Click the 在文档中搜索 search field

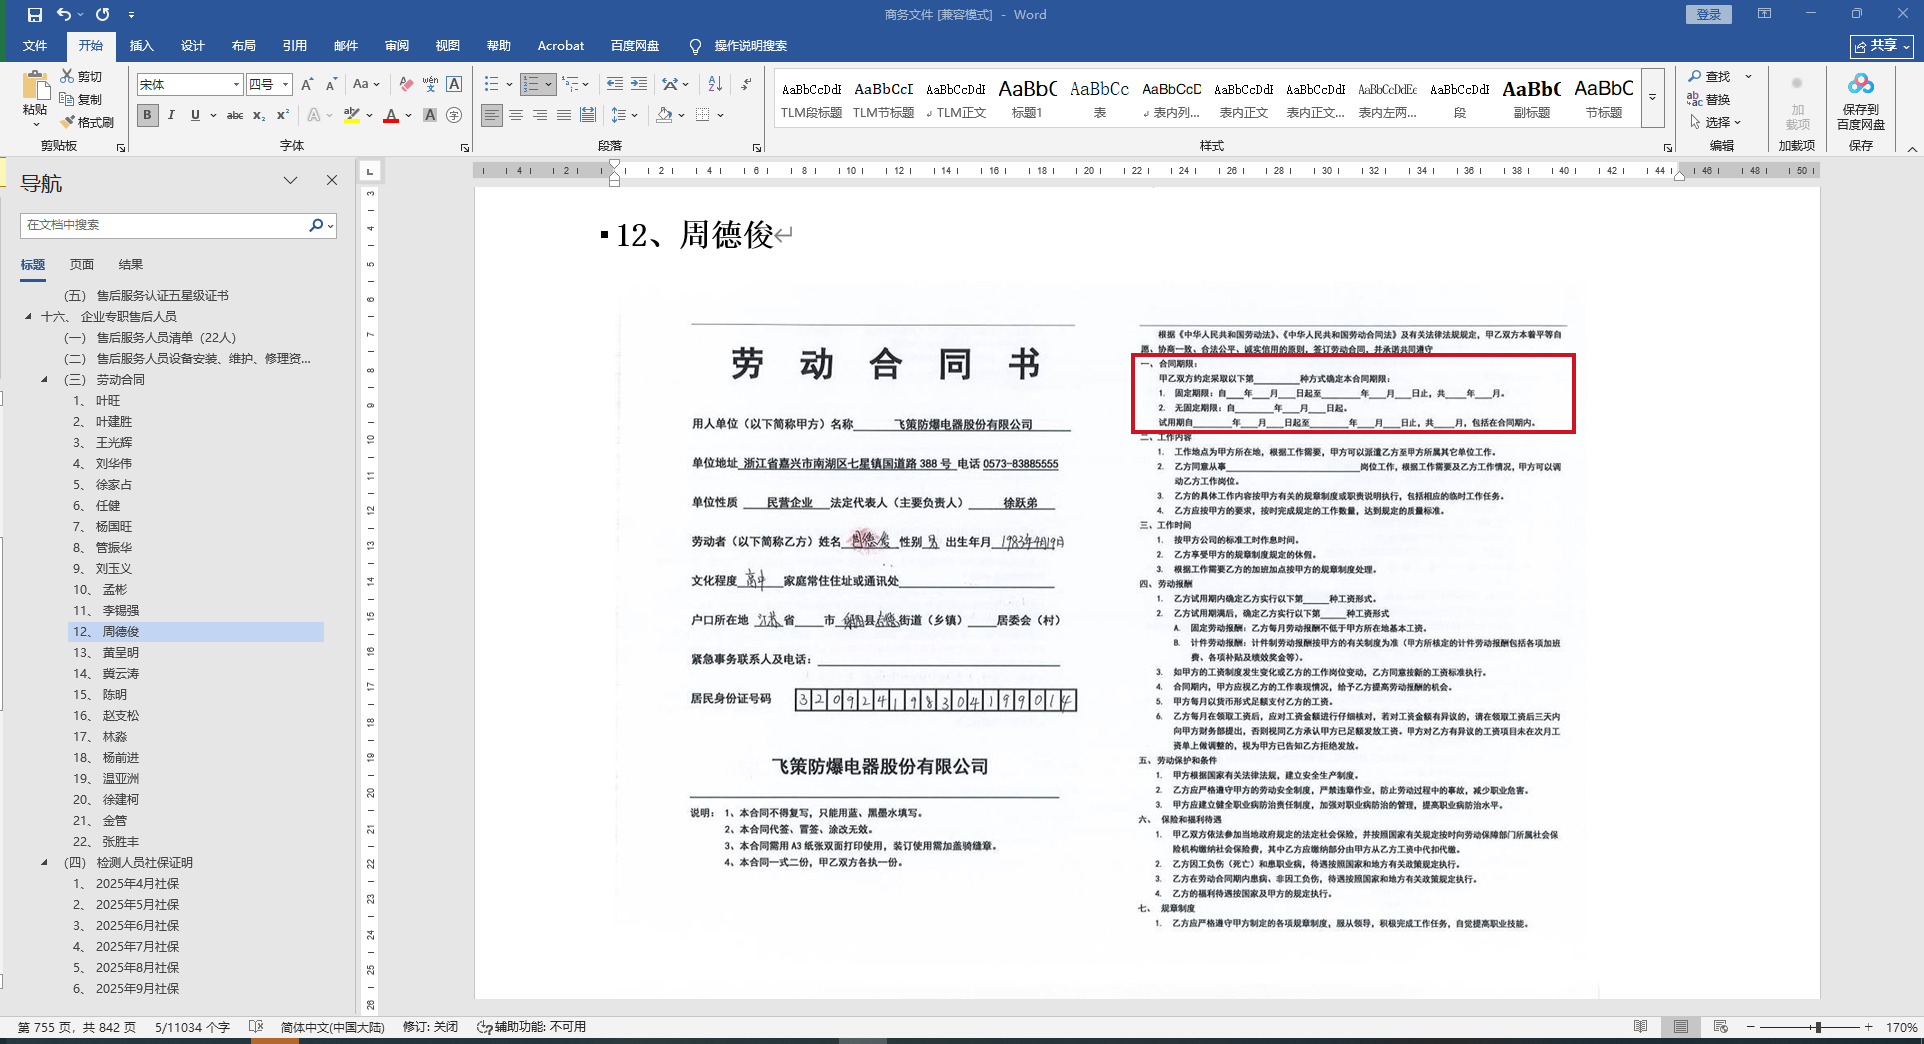coord(164,225)
